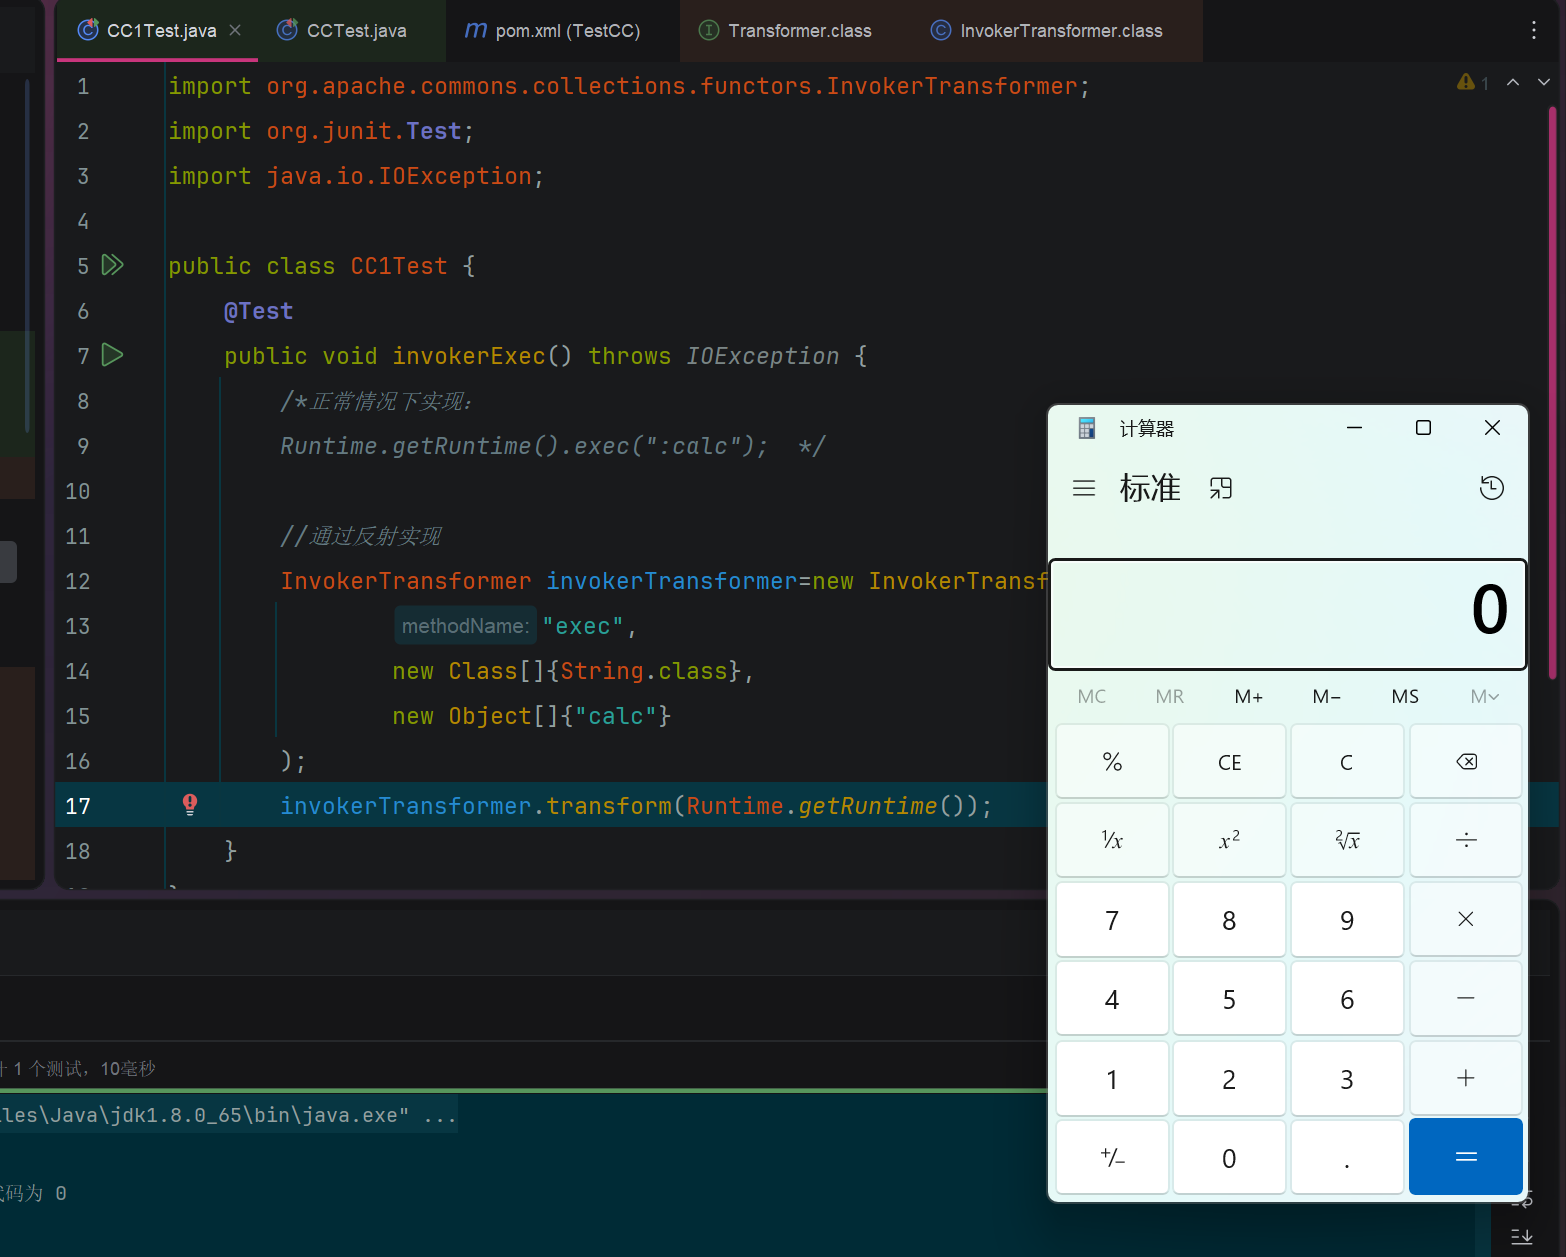
Task: Click the CE clear entry key
Action: (x=1229, y=762)
